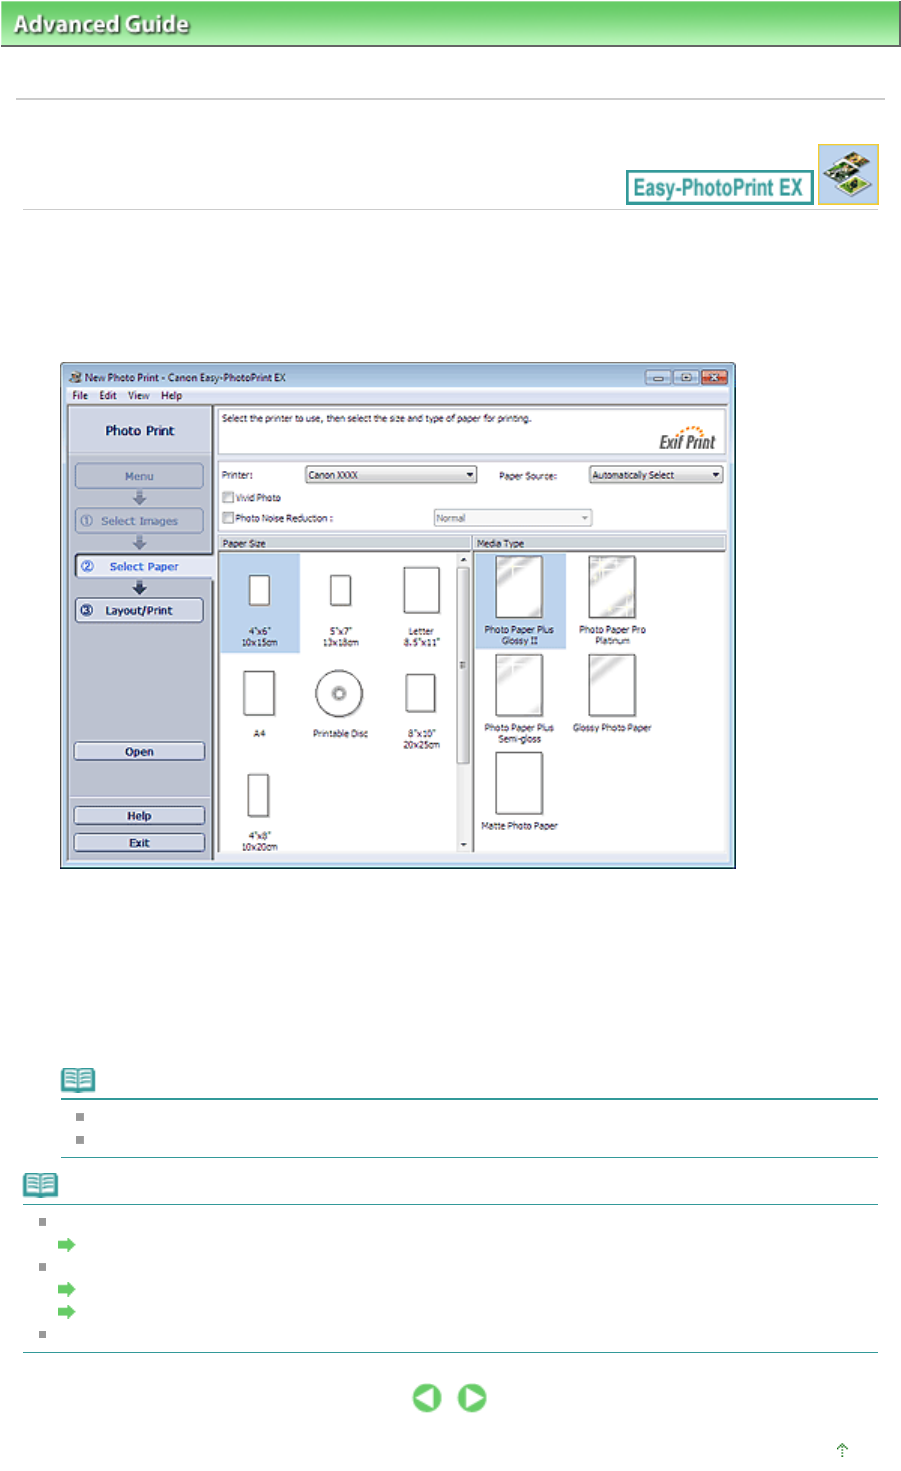Click the Easy-PhotoPrint EX logo banner
901x1471 pixels.
pos(719,187)
